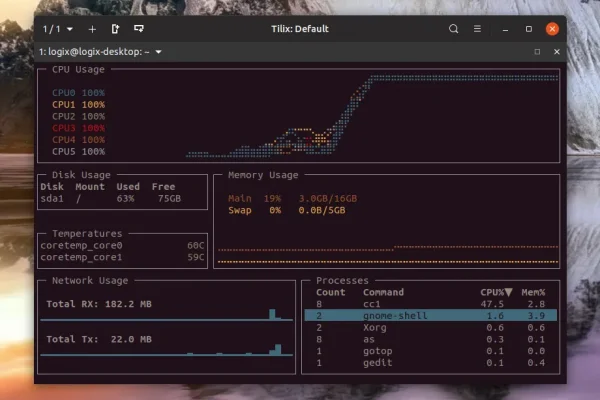Select the CPU1 100% legend entry
Image resolution: width=600 pixels, height=400 pixels.
point(78,104)
